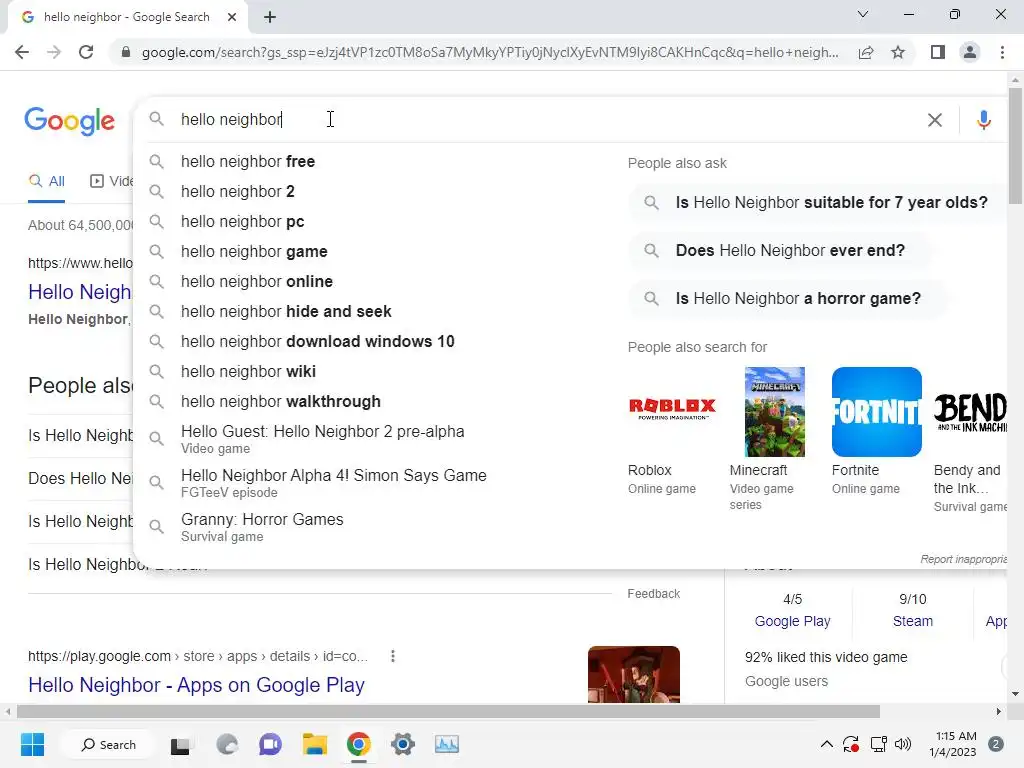The image size is (1024, 768).
Task: Open the Roblox logo thumbnail
Action: [x=673, y=411]
